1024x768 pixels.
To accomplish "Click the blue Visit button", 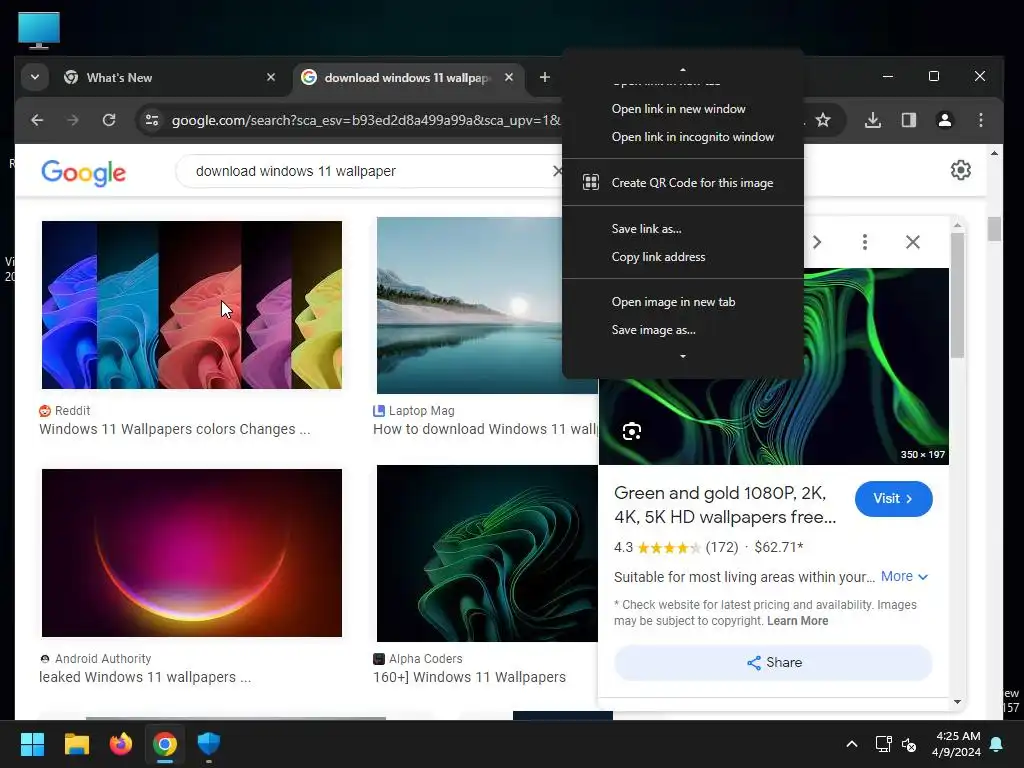I will point(893,499).
